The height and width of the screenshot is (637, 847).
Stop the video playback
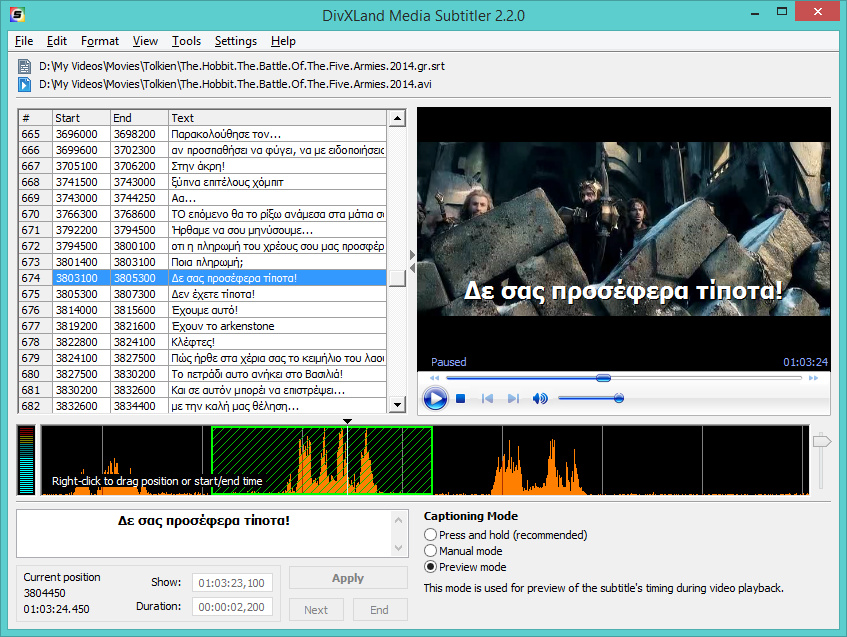point(460,399)
